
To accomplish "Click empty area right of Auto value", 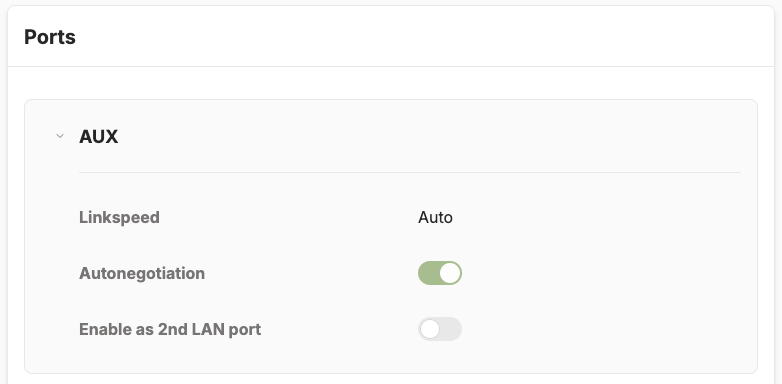I will (598, 217).
